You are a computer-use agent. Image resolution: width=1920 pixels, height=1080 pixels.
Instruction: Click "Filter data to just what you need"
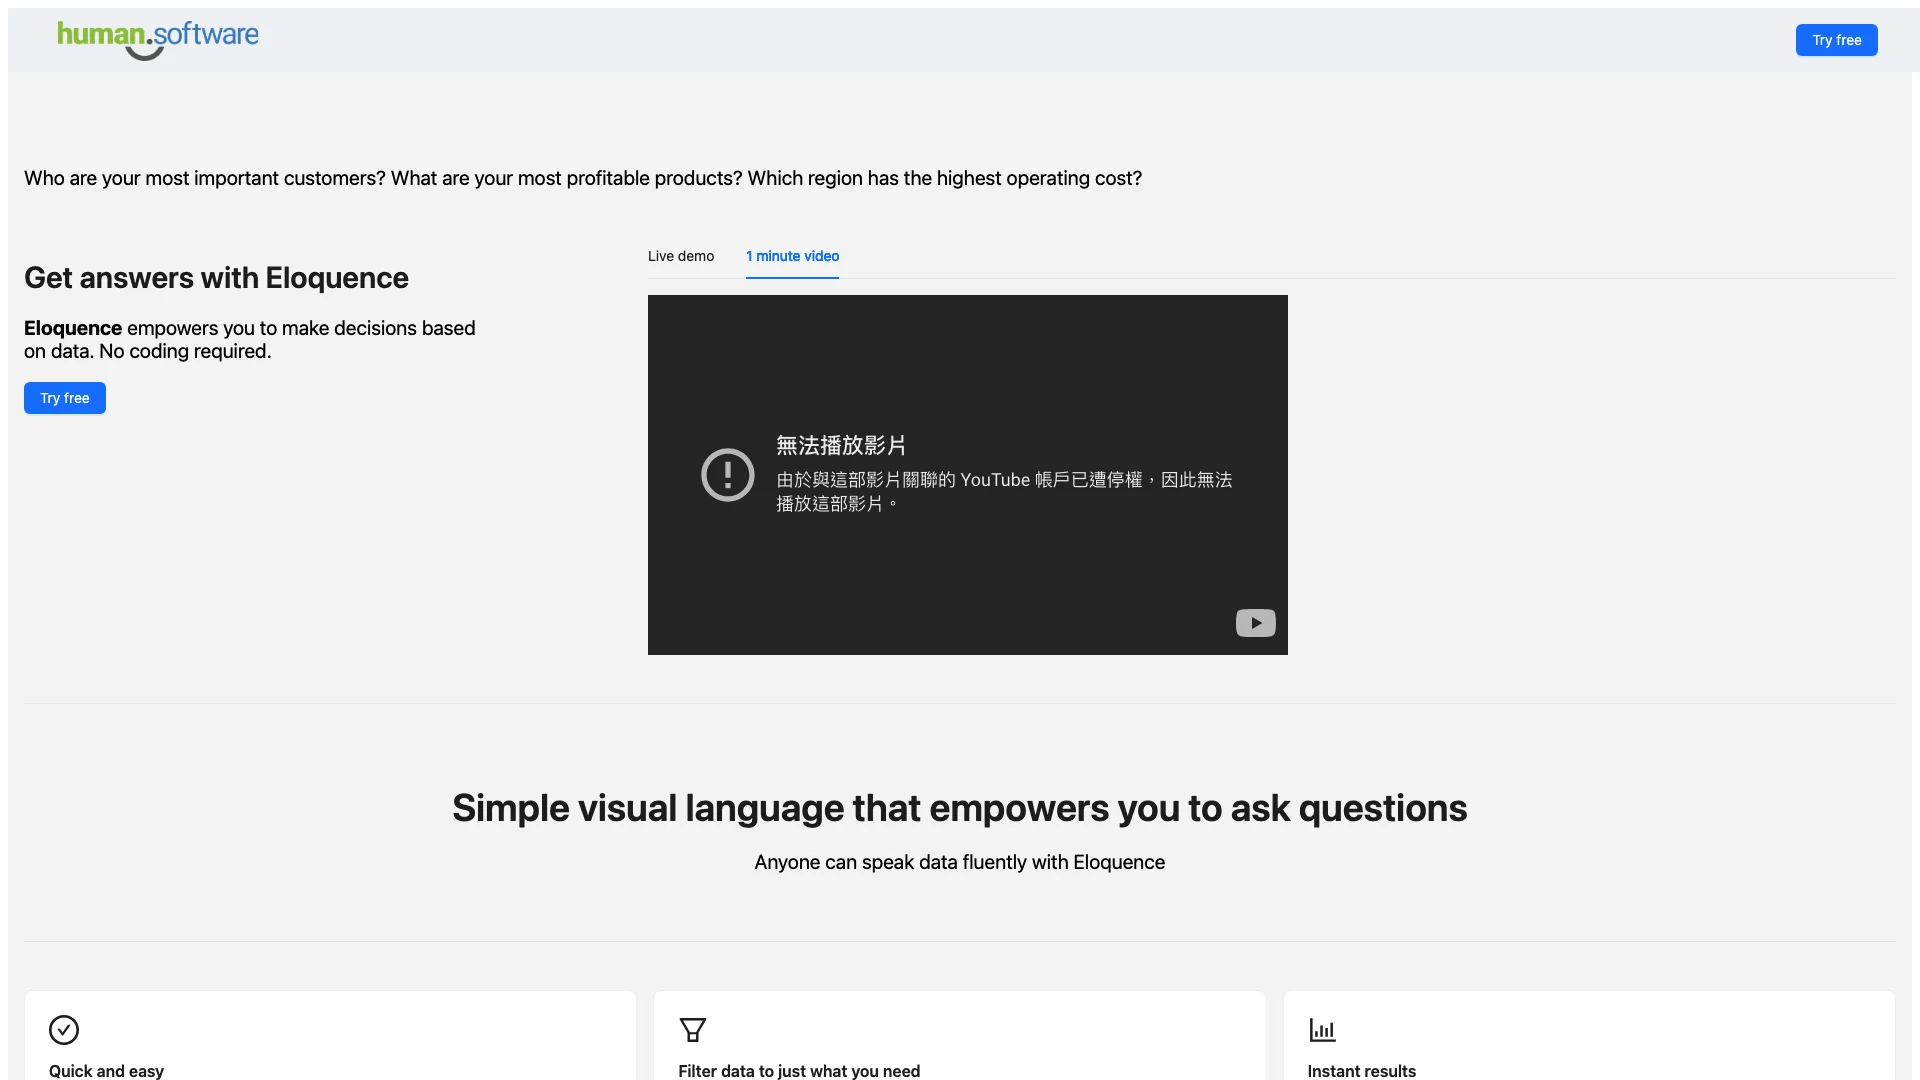pyautogui.click(x=799, y=1071)
